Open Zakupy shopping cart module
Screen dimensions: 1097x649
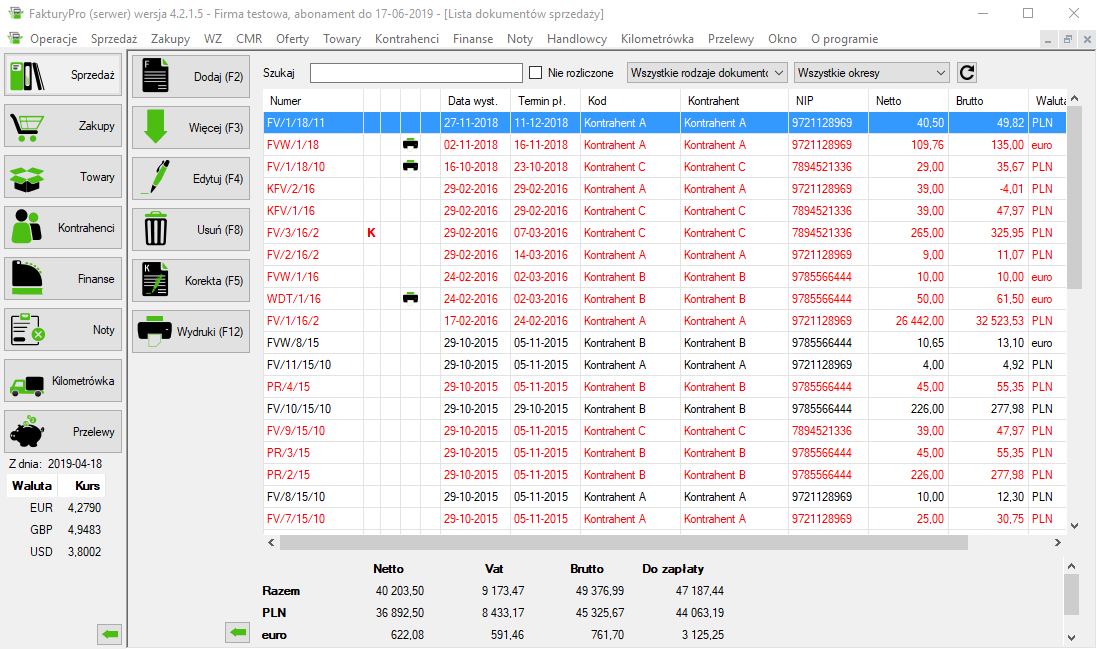(63, 126)
